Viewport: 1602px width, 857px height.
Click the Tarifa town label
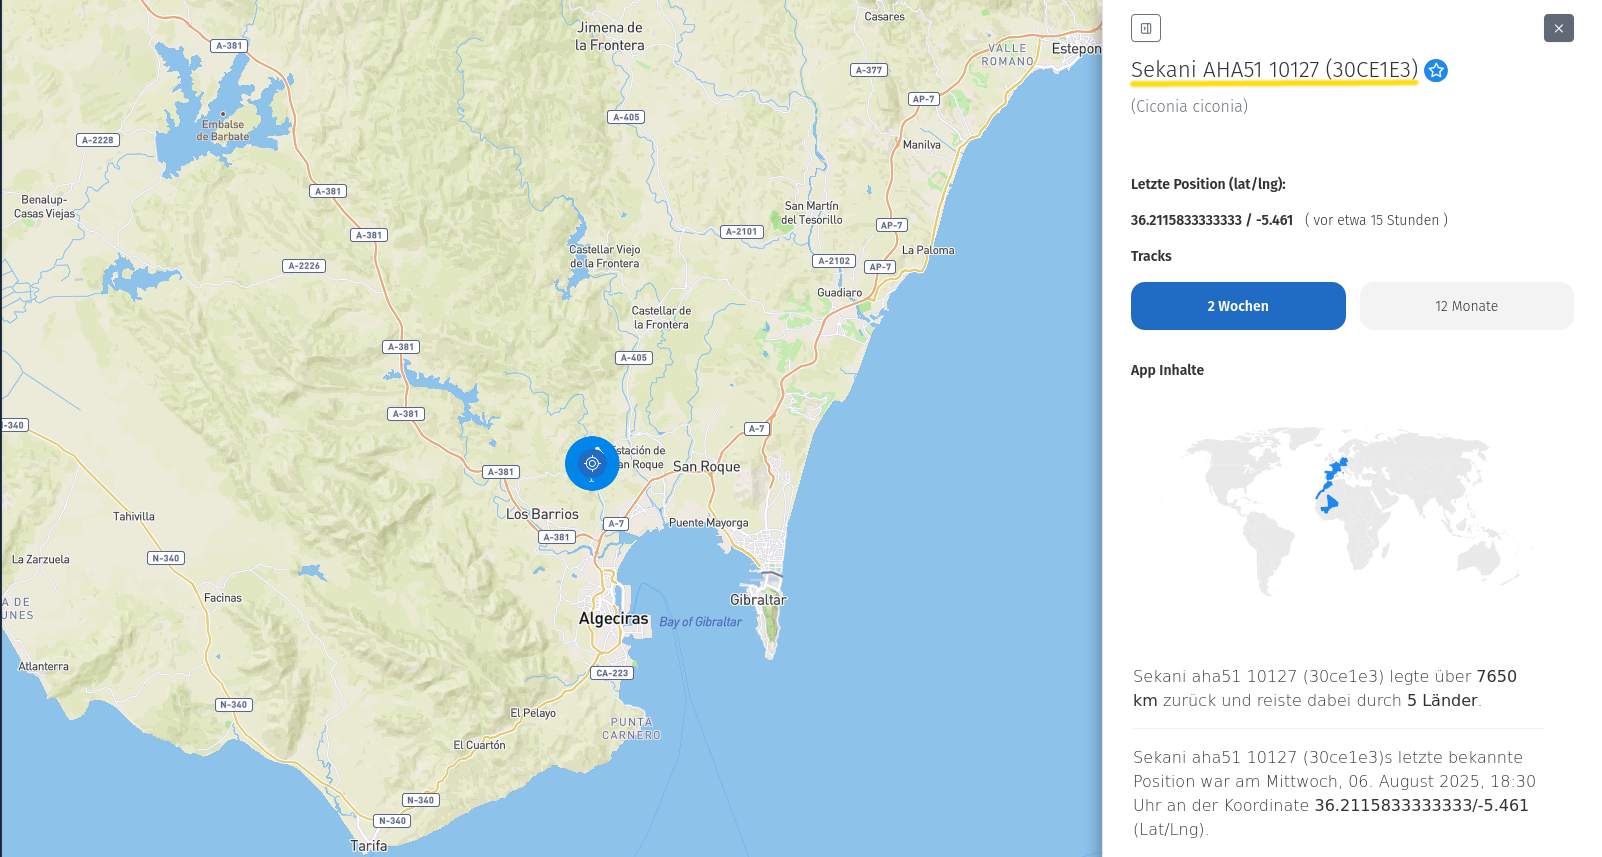[x=368, y=846]
